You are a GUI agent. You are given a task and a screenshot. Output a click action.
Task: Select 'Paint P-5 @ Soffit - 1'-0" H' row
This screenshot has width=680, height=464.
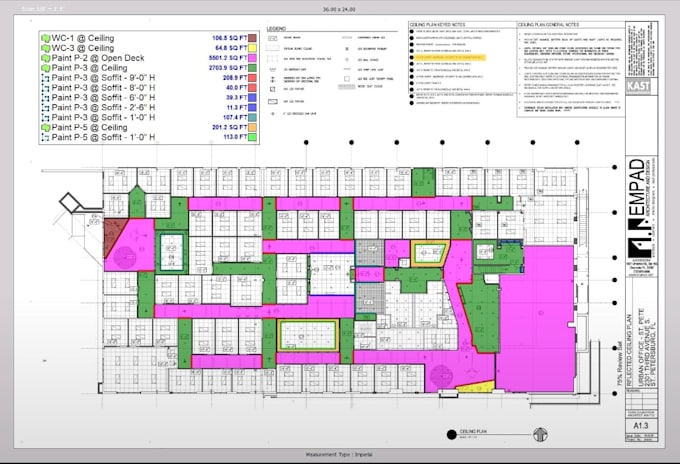pos(149,137)
